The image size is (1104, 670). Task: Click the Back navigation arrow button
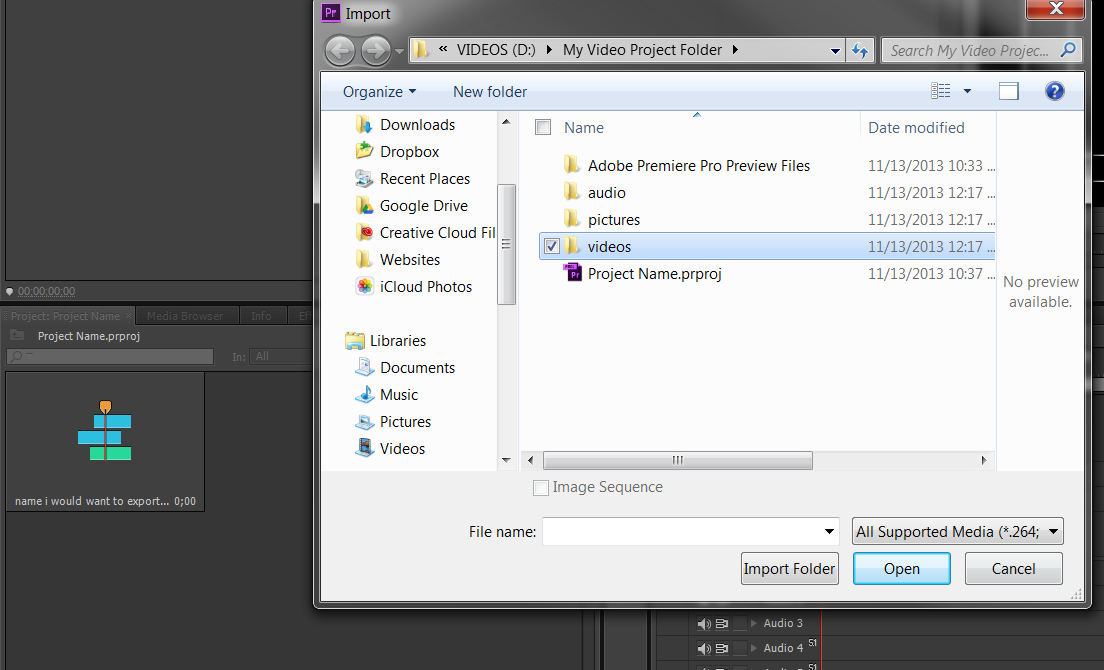[340, 50]
